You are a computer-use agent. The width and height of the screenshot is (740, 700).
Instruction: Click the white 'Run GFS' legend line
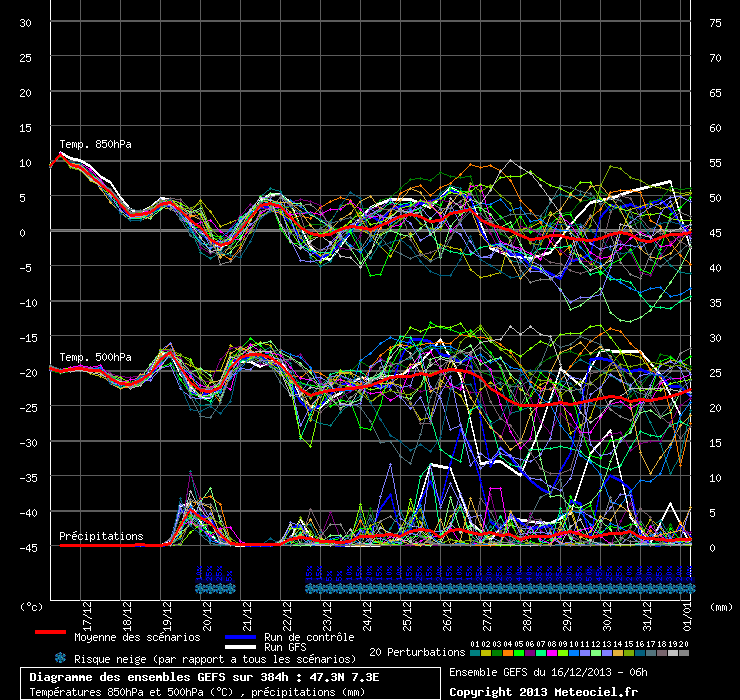coord(239,647)
